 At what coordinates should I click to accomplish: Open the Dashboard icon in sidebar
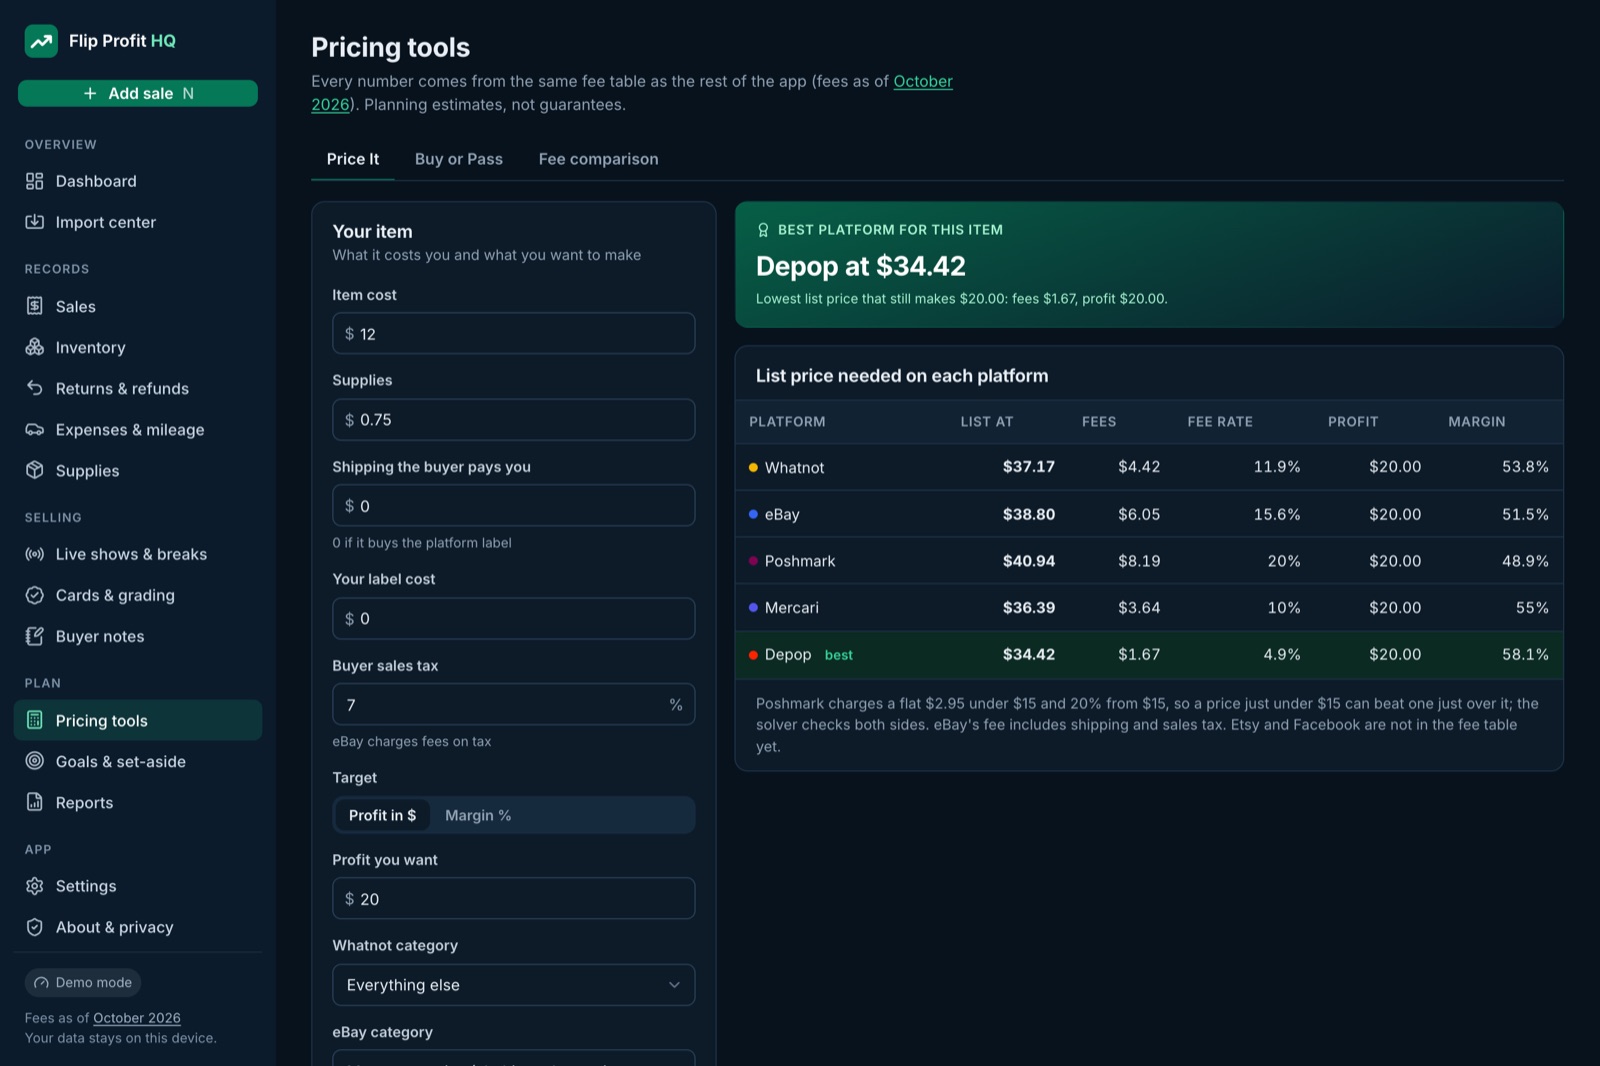(35, 181)
